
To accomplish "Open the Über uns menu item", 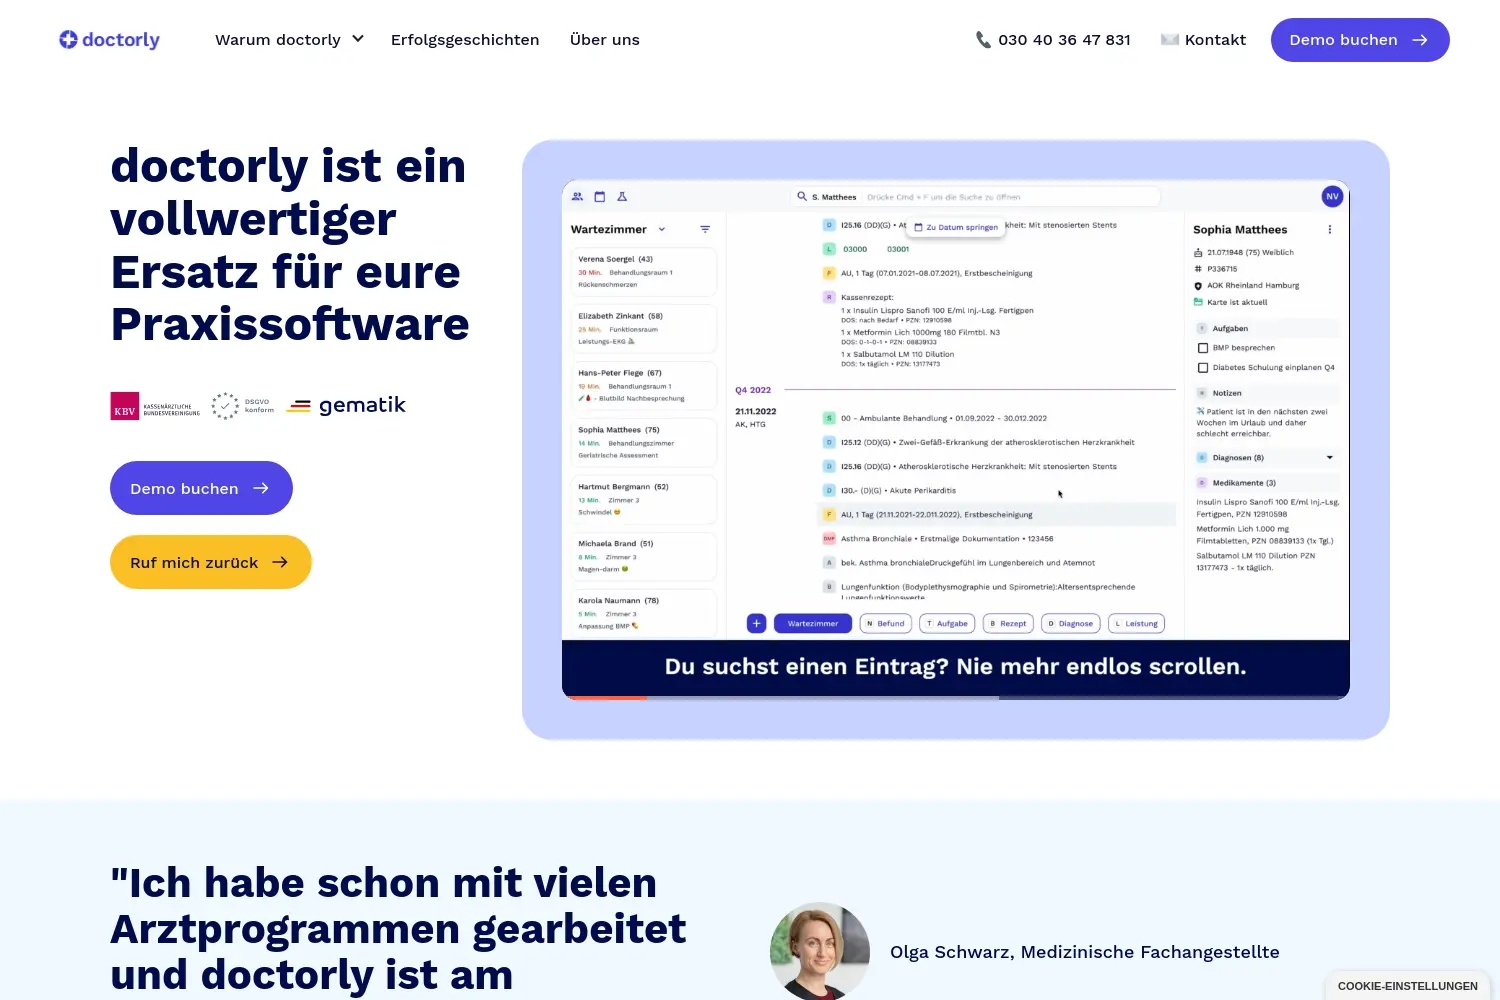I will pyautogui.click(x=605, y=40).
